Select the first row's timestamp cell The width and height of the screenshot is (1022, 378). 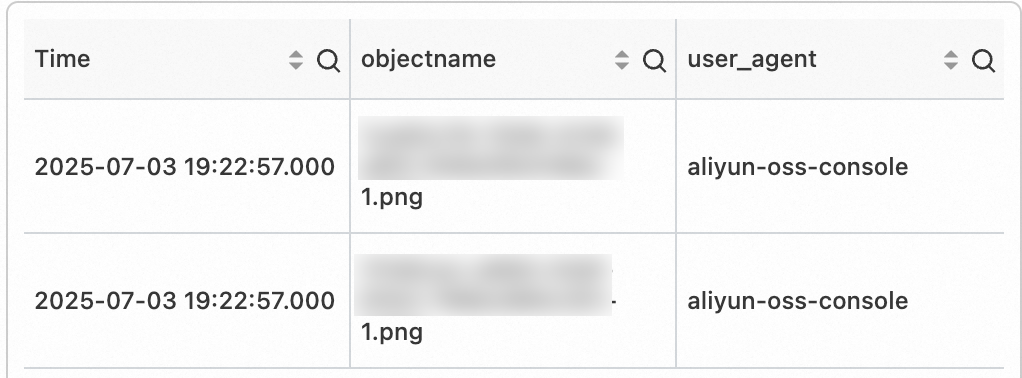[184, 167]
